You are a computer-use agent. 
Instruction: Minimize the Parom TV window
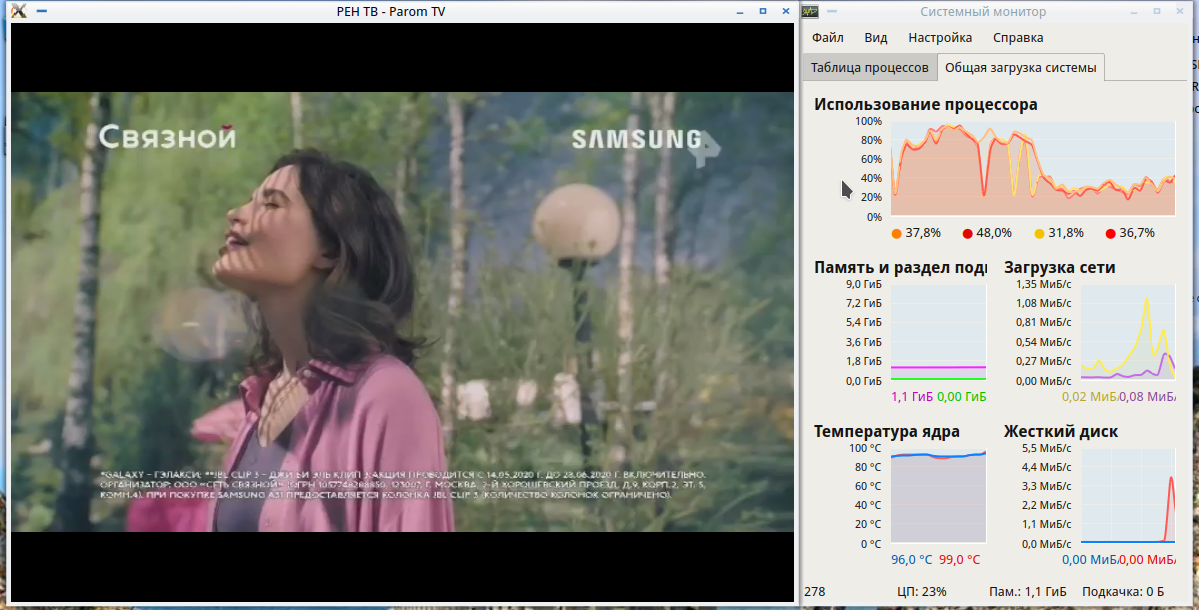(740, 11)
